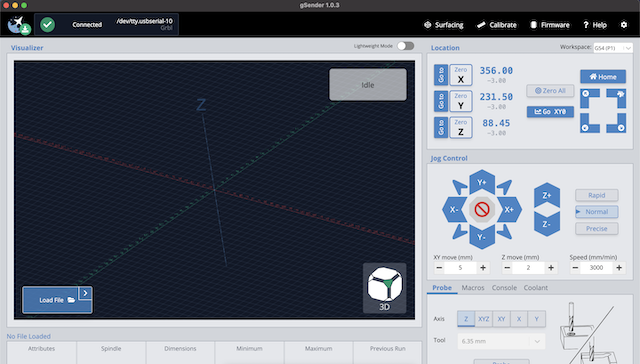The image size is (640, 364).
Task: Open the Workspace G54 dropdown
Action: point(613,48)
